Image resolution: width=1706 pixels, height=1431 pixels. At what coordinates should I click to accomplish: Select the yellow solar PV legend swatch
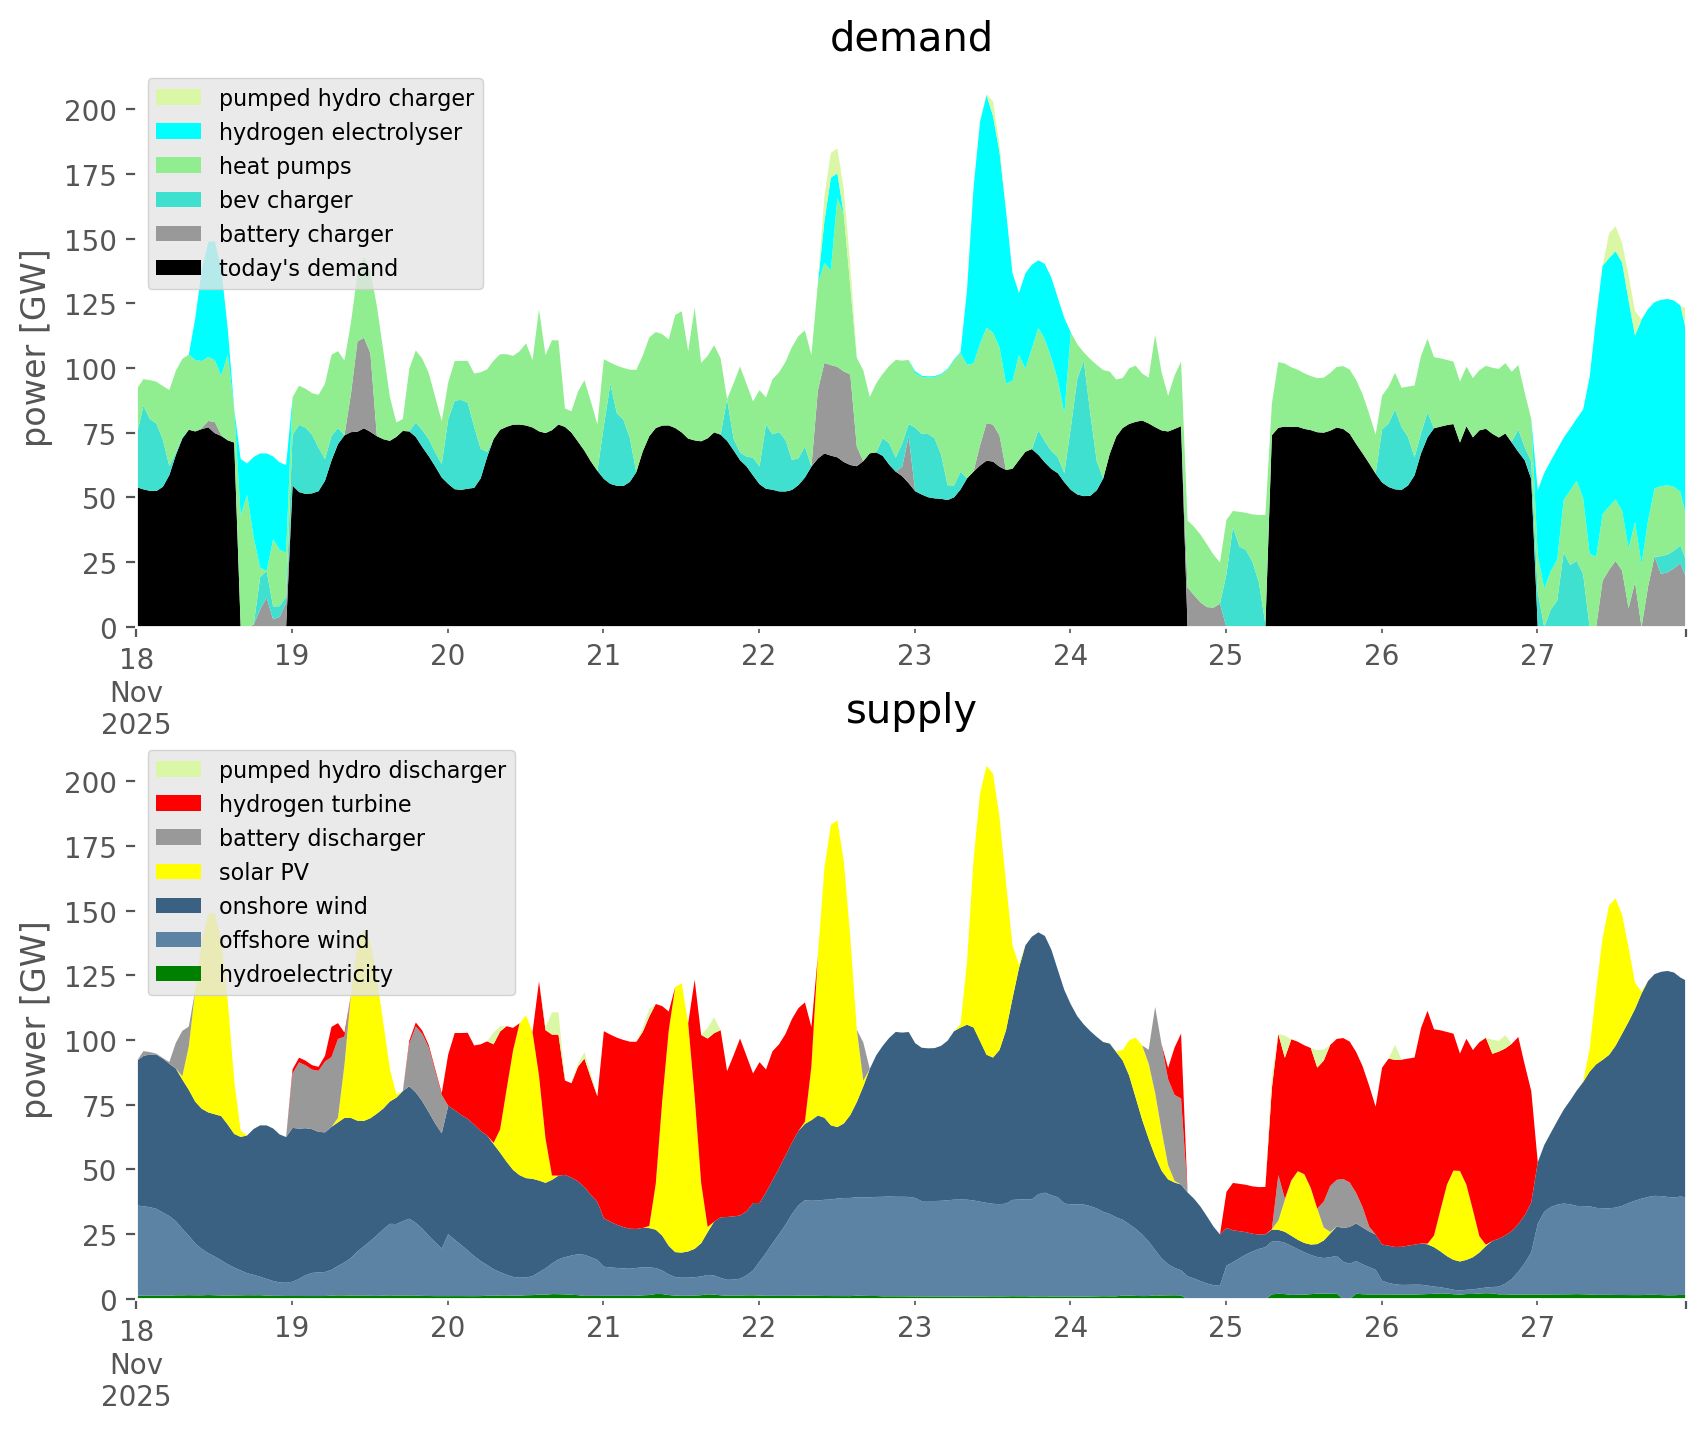point(180,872)
